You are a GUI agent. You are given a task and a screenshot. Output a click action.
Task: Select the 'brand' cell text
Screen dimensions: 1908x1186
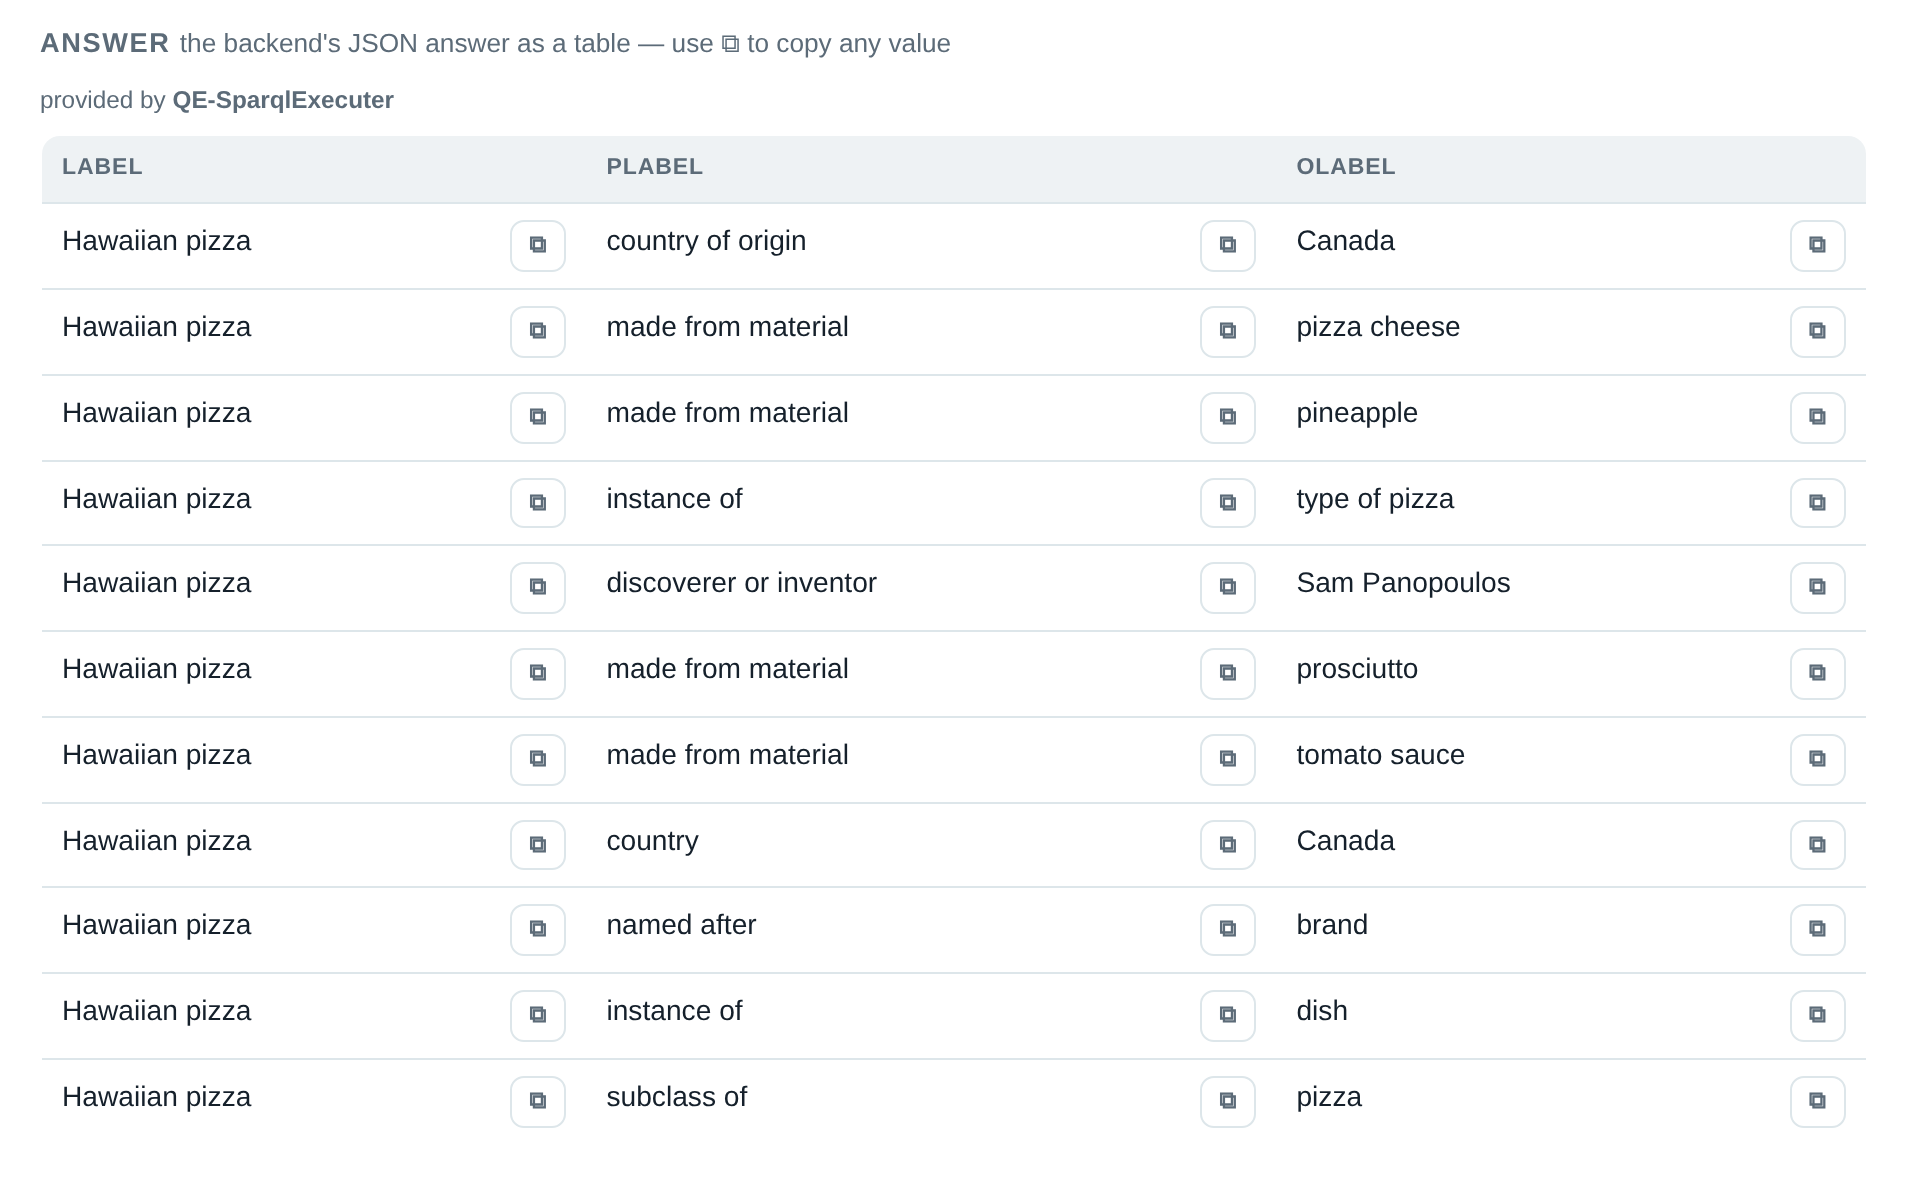click(1332, 925)
